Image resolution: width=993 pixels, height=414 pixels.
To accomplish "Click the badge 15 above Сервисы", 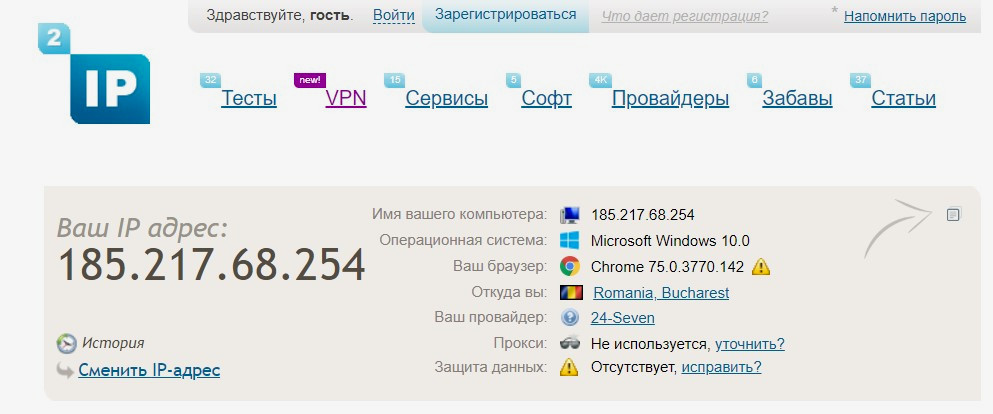I will coord(395,80).
